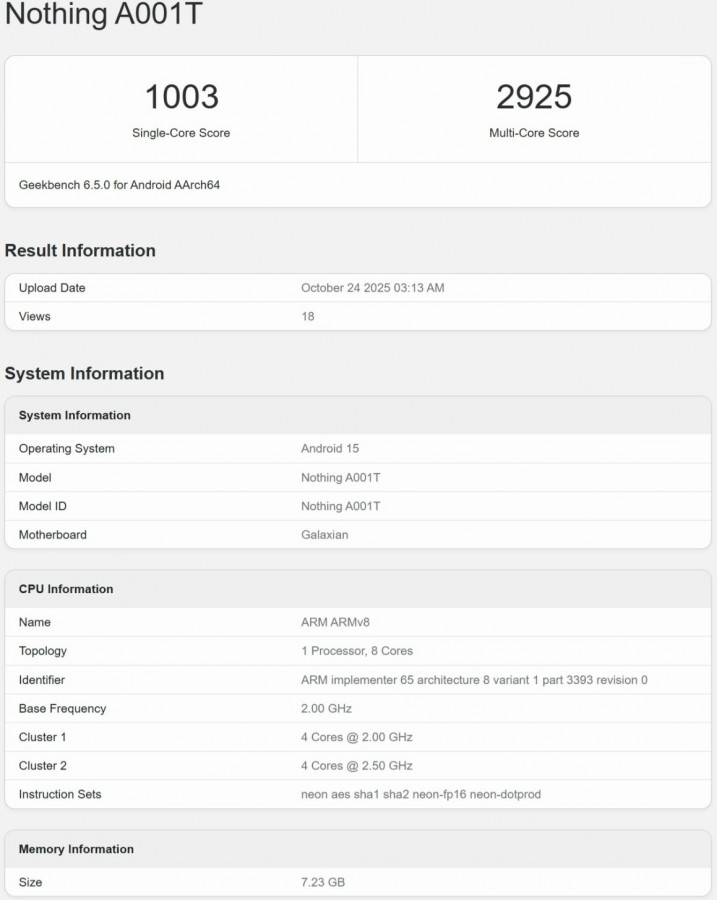Select the Android 15 operating system value
Image resolution: width=717 pixels, height=900 pixels.
336,449
